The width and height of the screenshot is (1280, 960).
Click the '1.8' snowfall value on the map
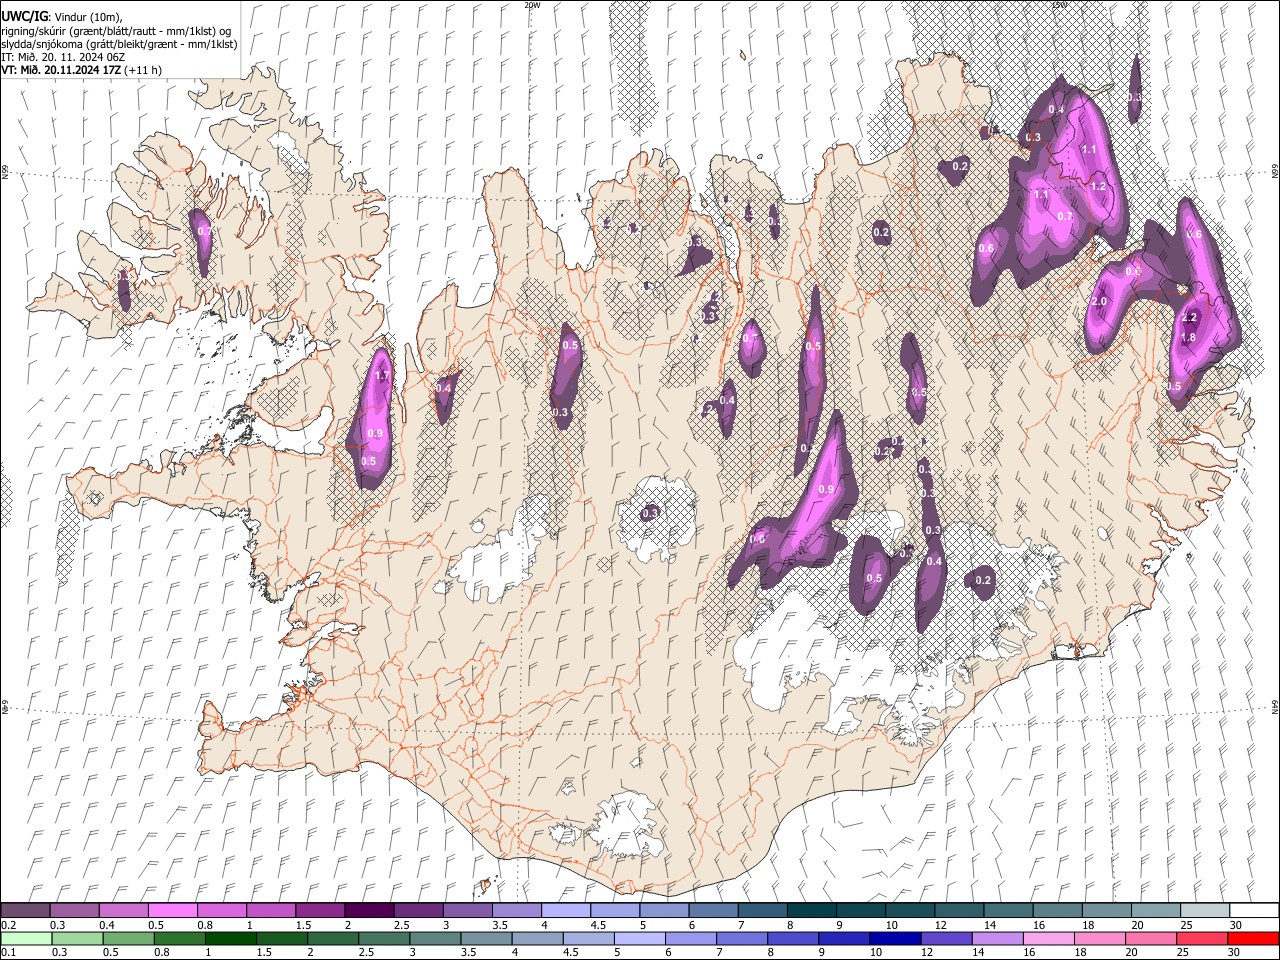coord(1188,338)
